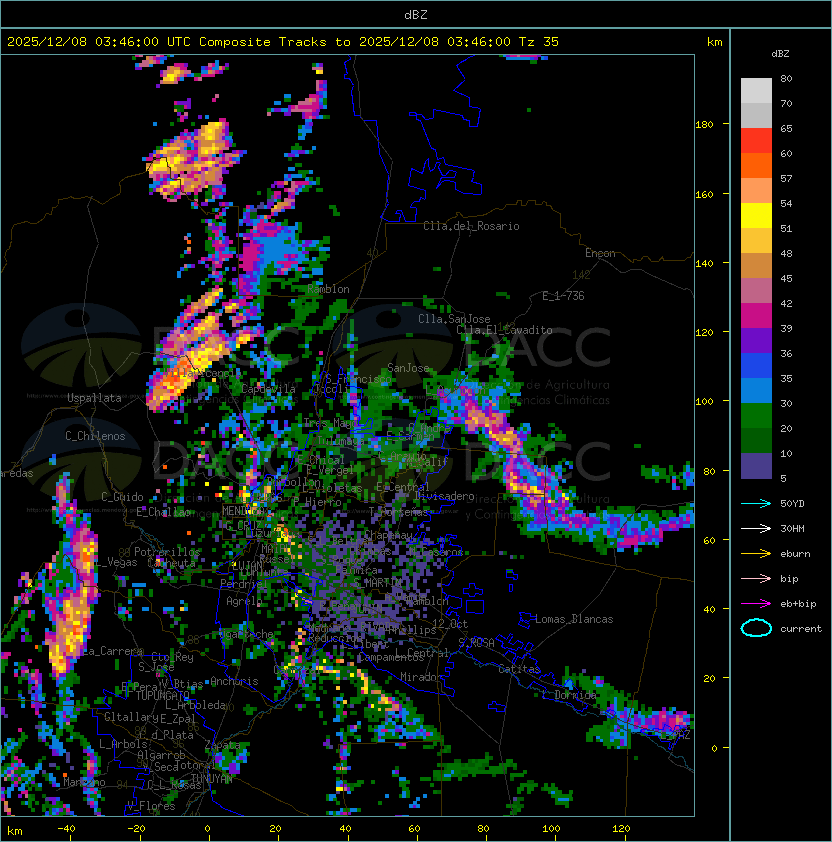The width and height of the screenshot is (832, 842).
Task: Select the green swatch between 30 and 20
Action: tap(756, 416)
